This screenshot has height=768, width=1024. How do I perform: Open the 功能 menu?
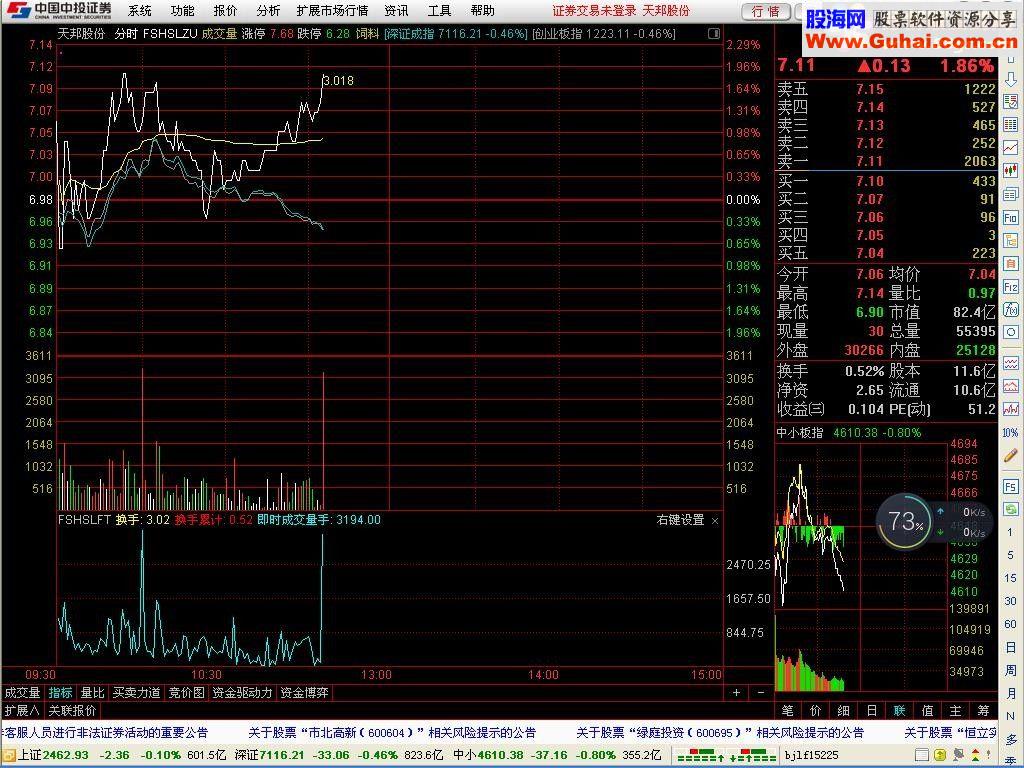click(182, 10)
